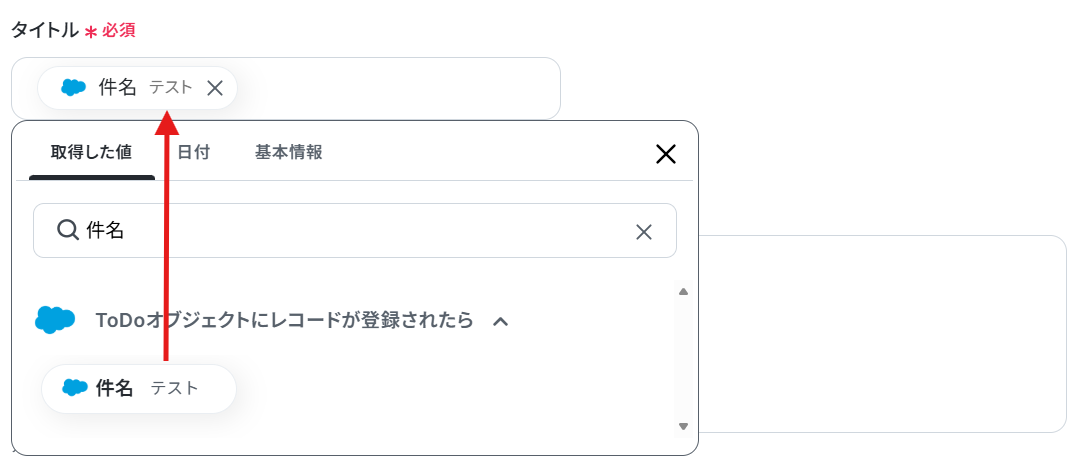Click the Salesforce icon on the result chip
Viewport: 1082px width, 461px height.
[x=75, y=388]
